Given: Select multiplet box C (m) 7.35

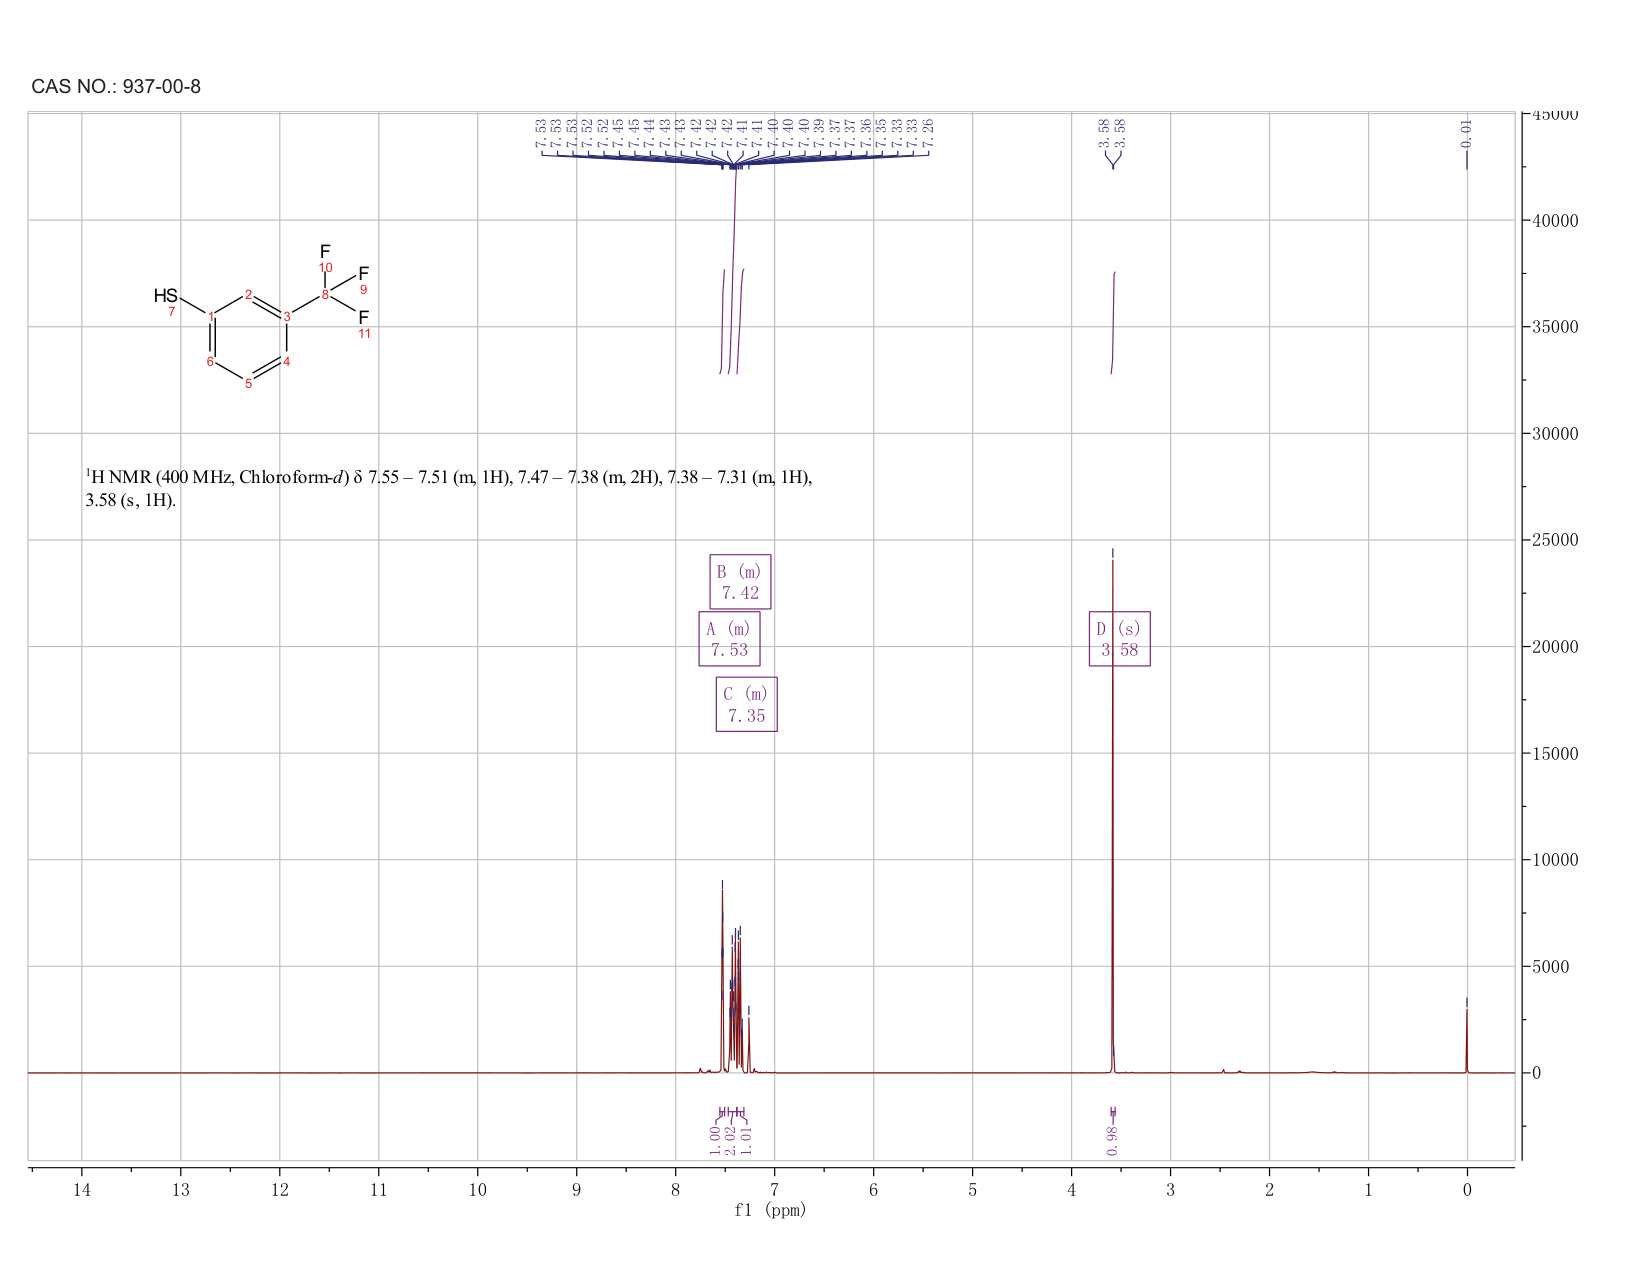Looking at the screenshot, I should click(x=747, y=704).
